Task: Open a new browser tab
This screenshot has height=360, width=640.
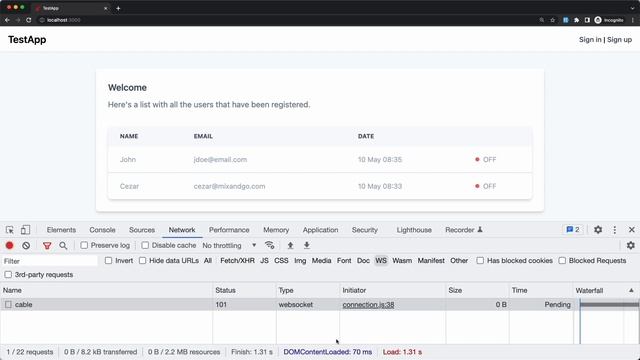Action: pyautogui.click(x=118, y=8)
